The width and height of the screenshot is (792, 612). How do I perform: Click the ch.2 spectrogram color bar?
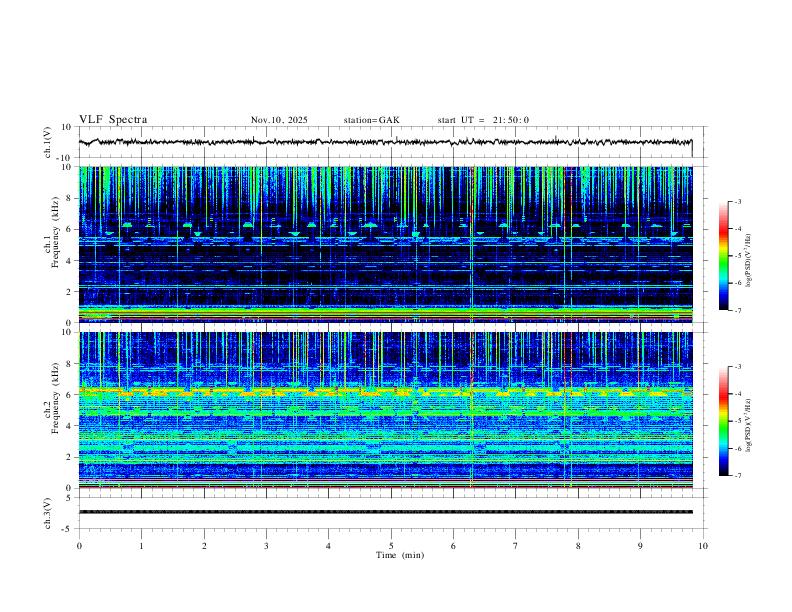pos(724,421)
